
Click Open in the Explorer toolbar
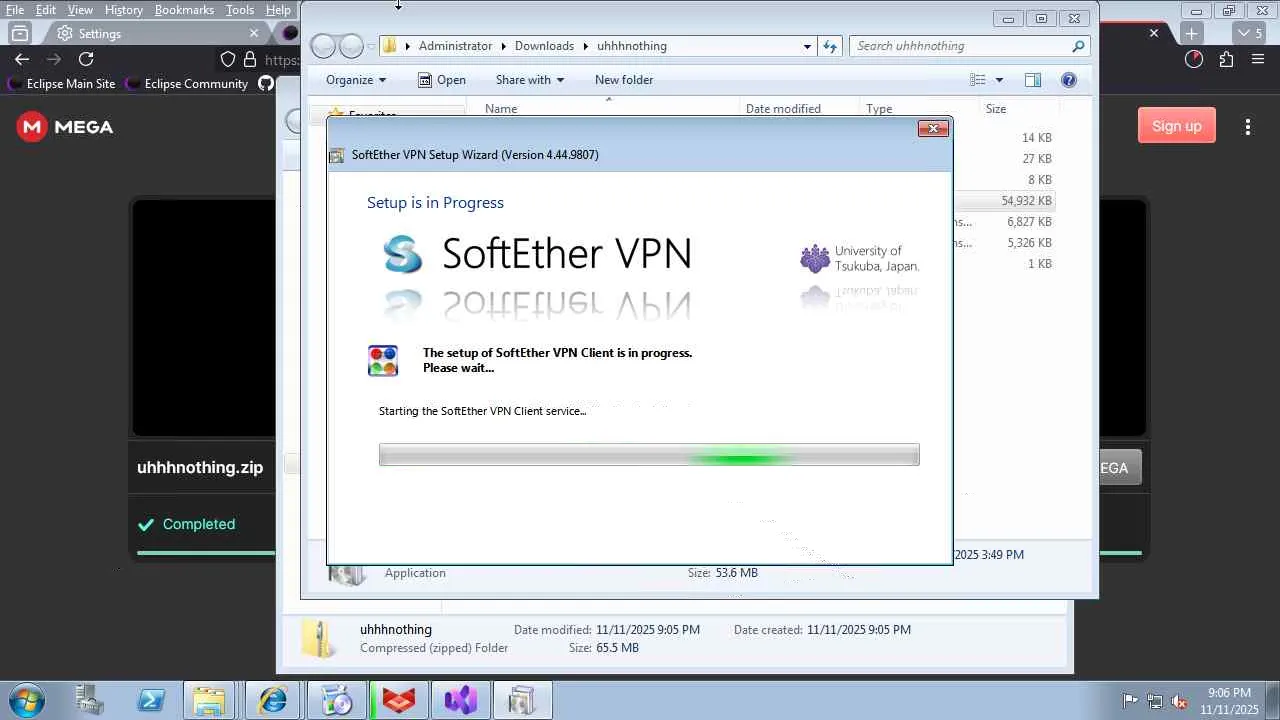pos(441,80)
